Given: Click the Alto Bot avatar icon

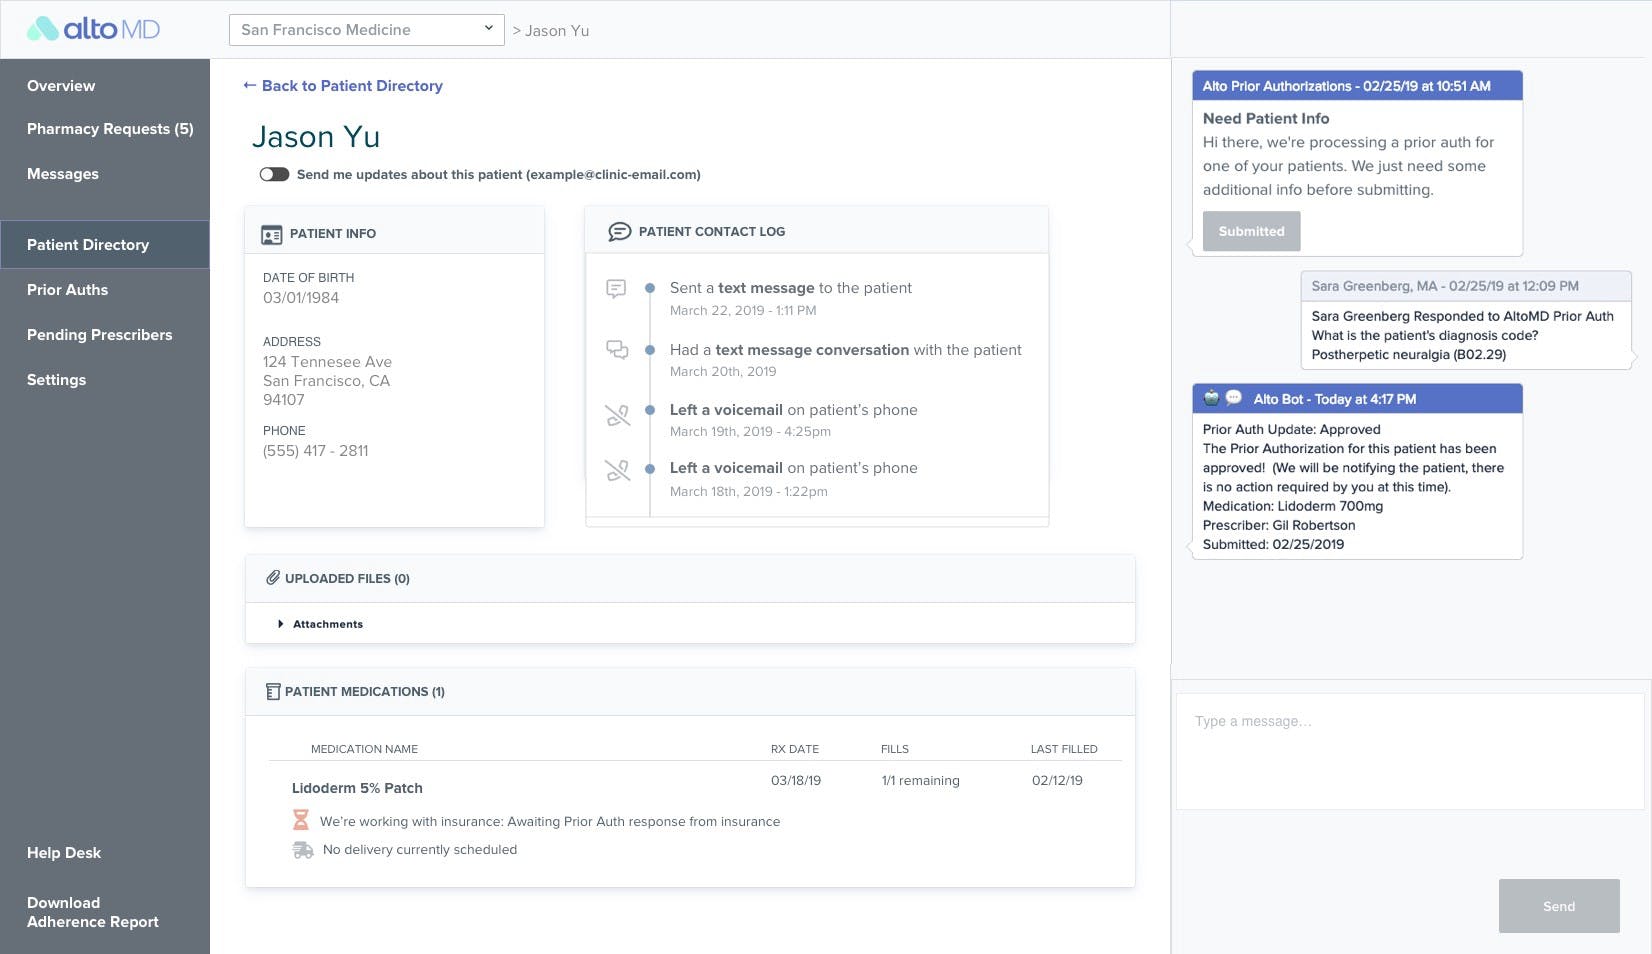Looking at the screenshot, I should point(1212,398).
